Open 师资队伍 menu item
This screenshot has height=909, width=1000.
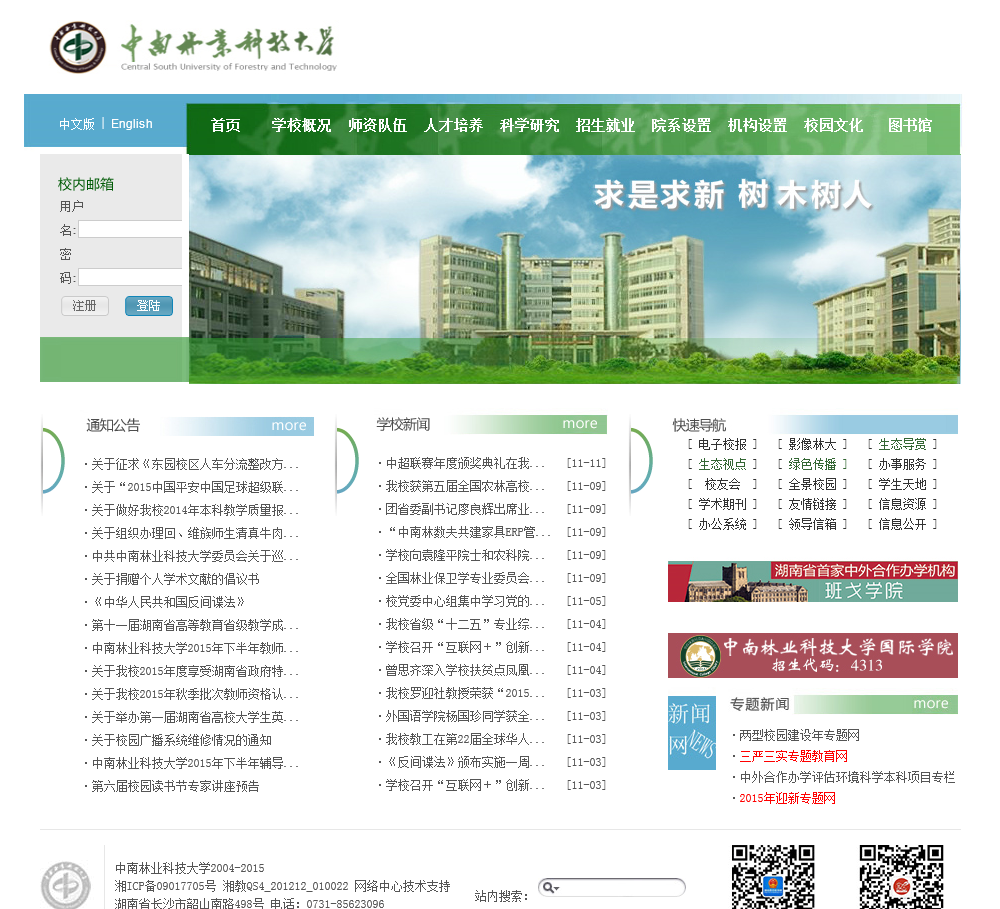point(378,125)
